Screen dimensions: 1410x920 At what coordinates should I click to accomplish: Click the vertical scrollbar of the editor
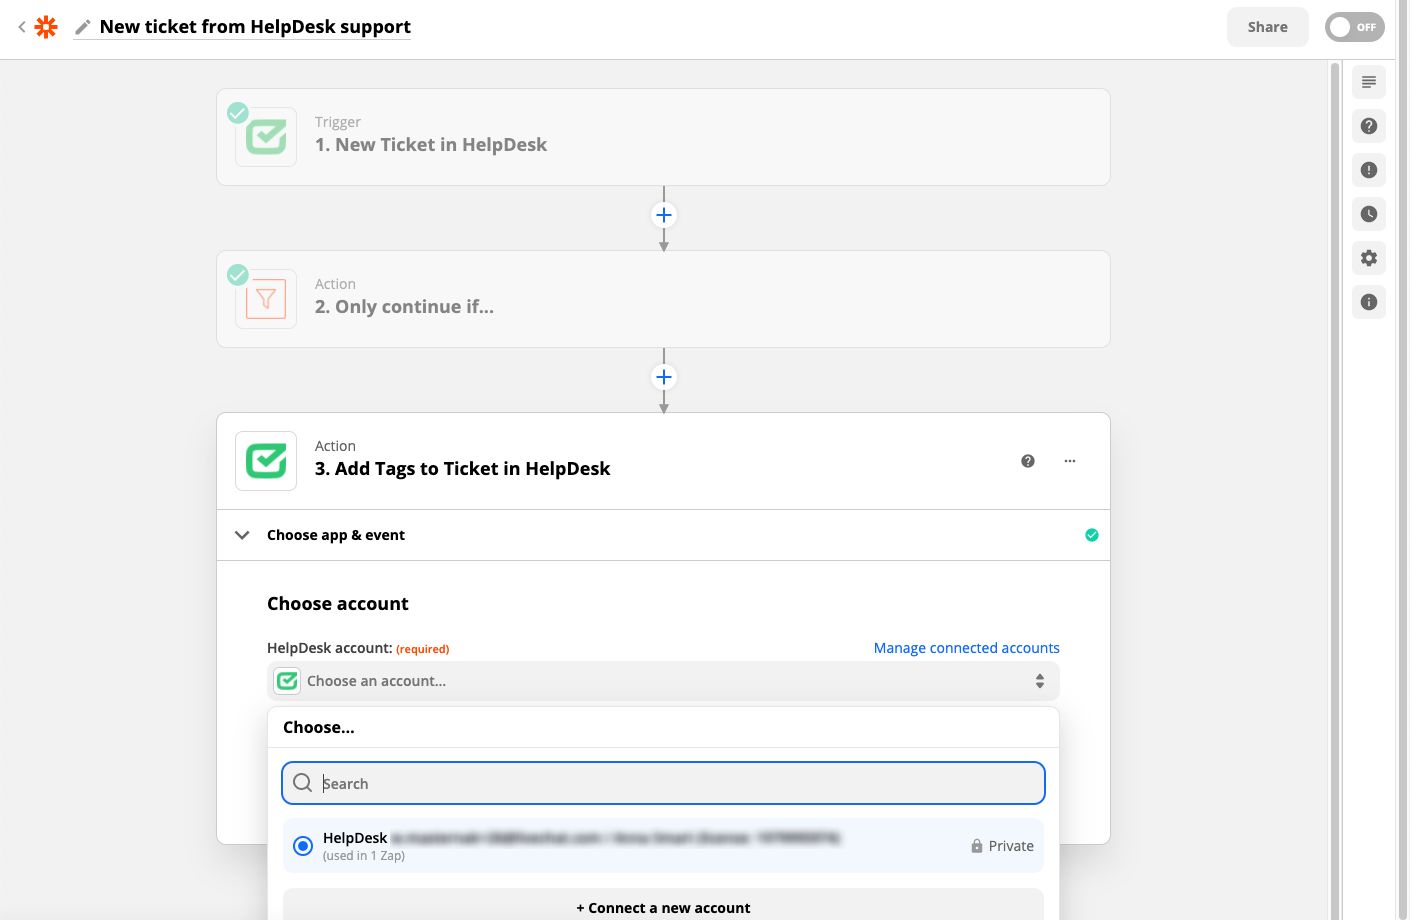1334,490
